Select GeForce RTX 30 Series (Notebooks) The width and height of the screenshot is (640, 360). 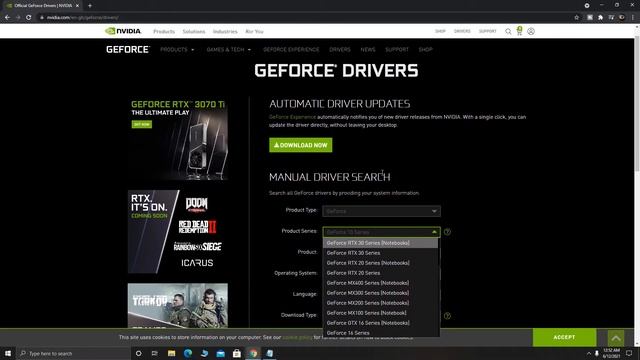tap(380, 243)
